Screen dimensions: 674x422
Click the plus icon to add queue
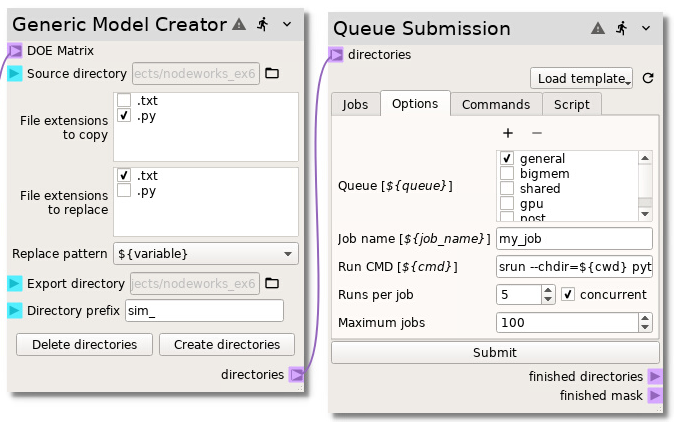[x=508, y=132]
